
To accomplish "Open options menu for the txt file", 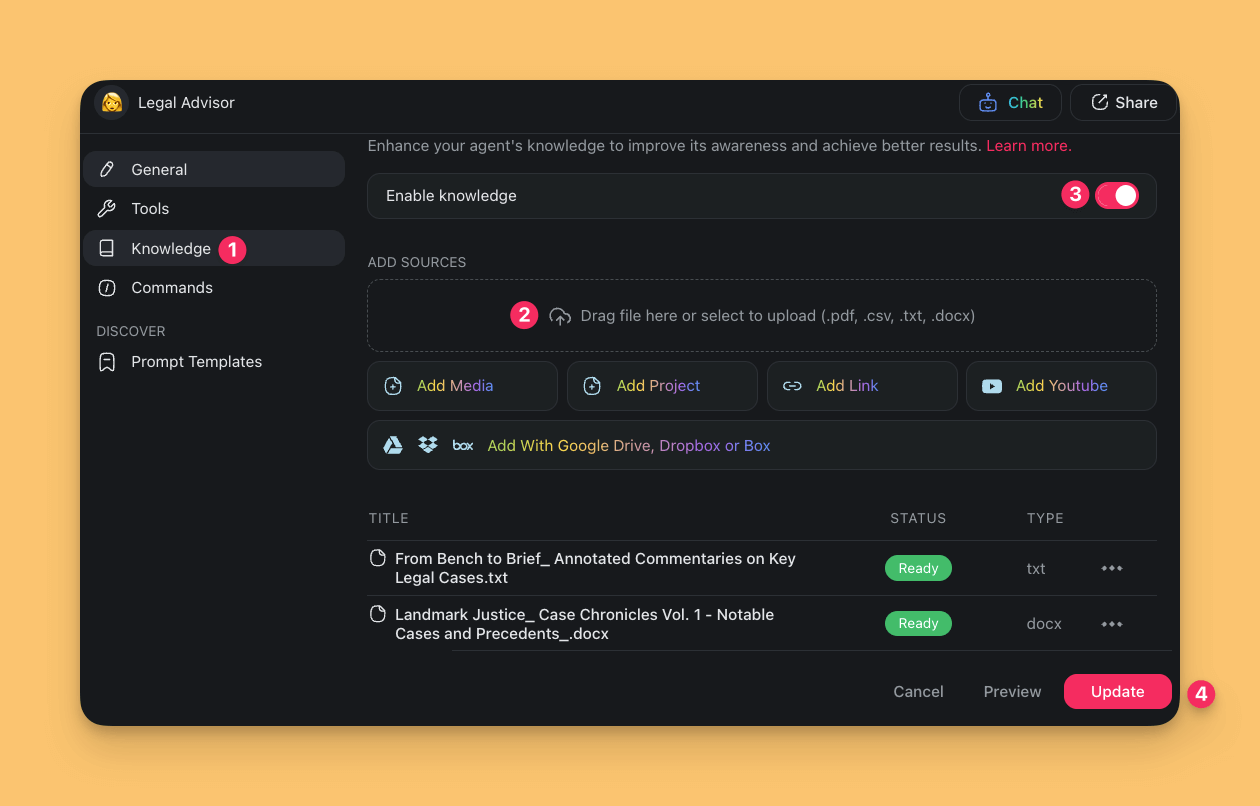I will pyautogui.click(x=1112, y=568).
